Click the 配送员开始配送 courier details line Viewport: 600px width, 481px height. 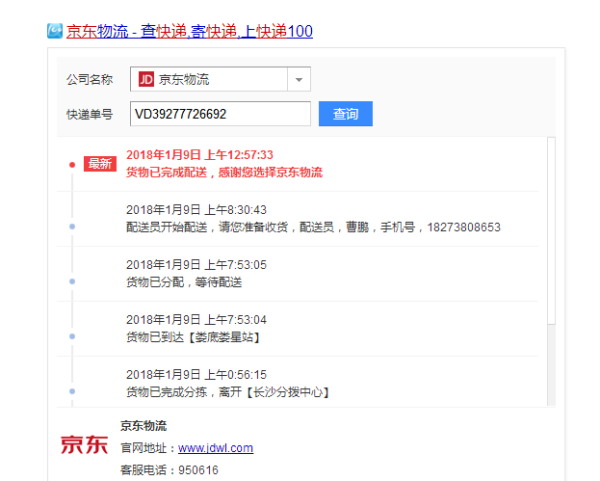[x=313, y=227]
